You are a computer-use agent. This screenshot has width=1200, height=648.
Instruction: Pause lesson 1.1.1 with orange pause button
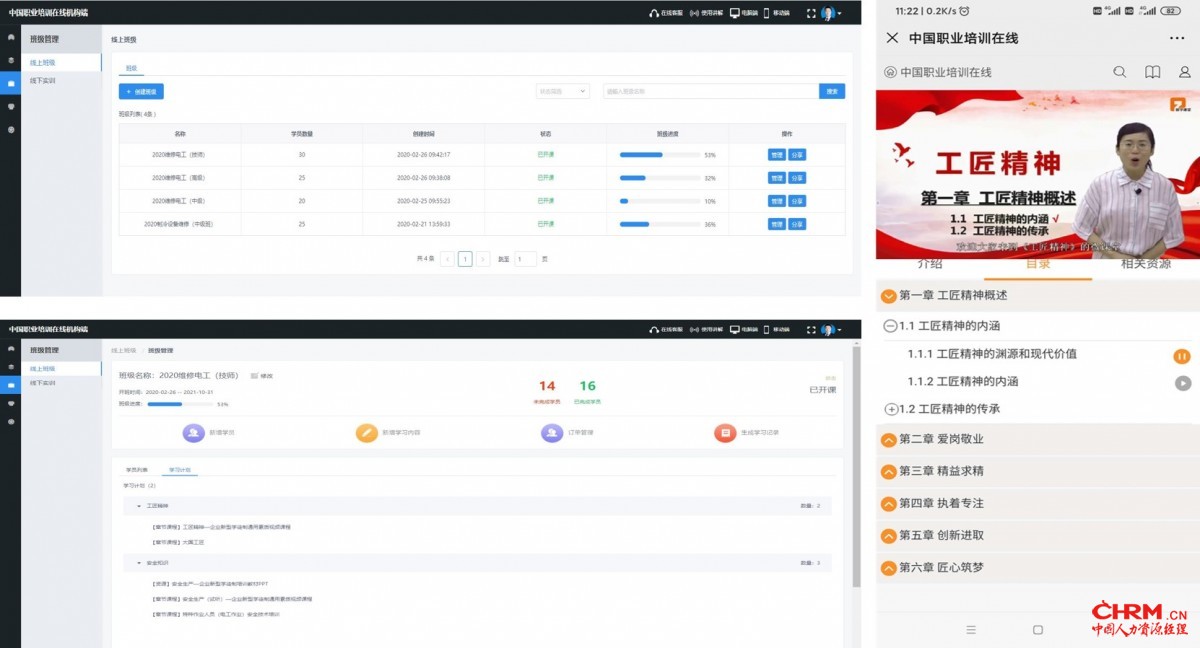(1182, 356)
